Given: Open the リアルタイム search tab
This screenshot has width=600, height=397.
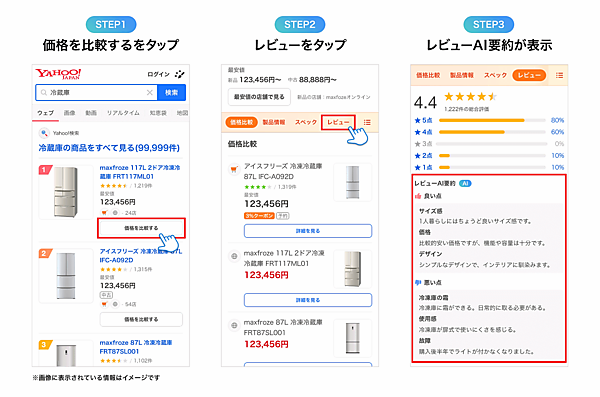Looking at the screenshot, I should tap(123, 113).
